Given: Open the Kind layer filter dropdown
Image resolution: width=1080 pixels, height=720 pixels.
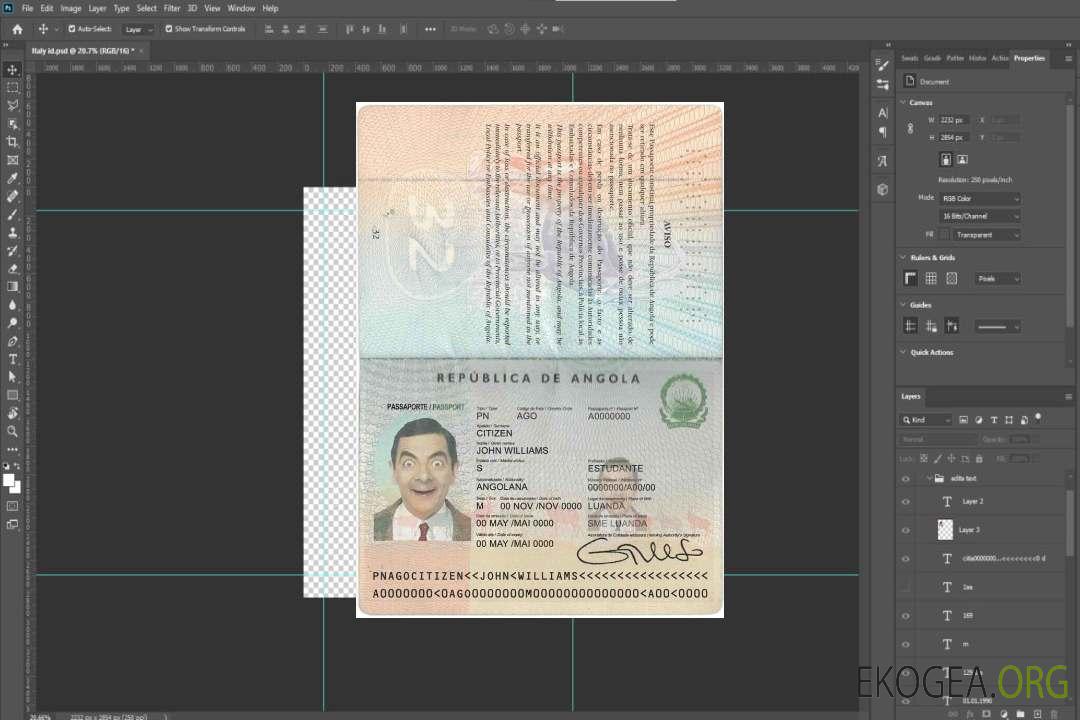Looking at the screenshot, I should pyautogui.click(x=926, y=420).
